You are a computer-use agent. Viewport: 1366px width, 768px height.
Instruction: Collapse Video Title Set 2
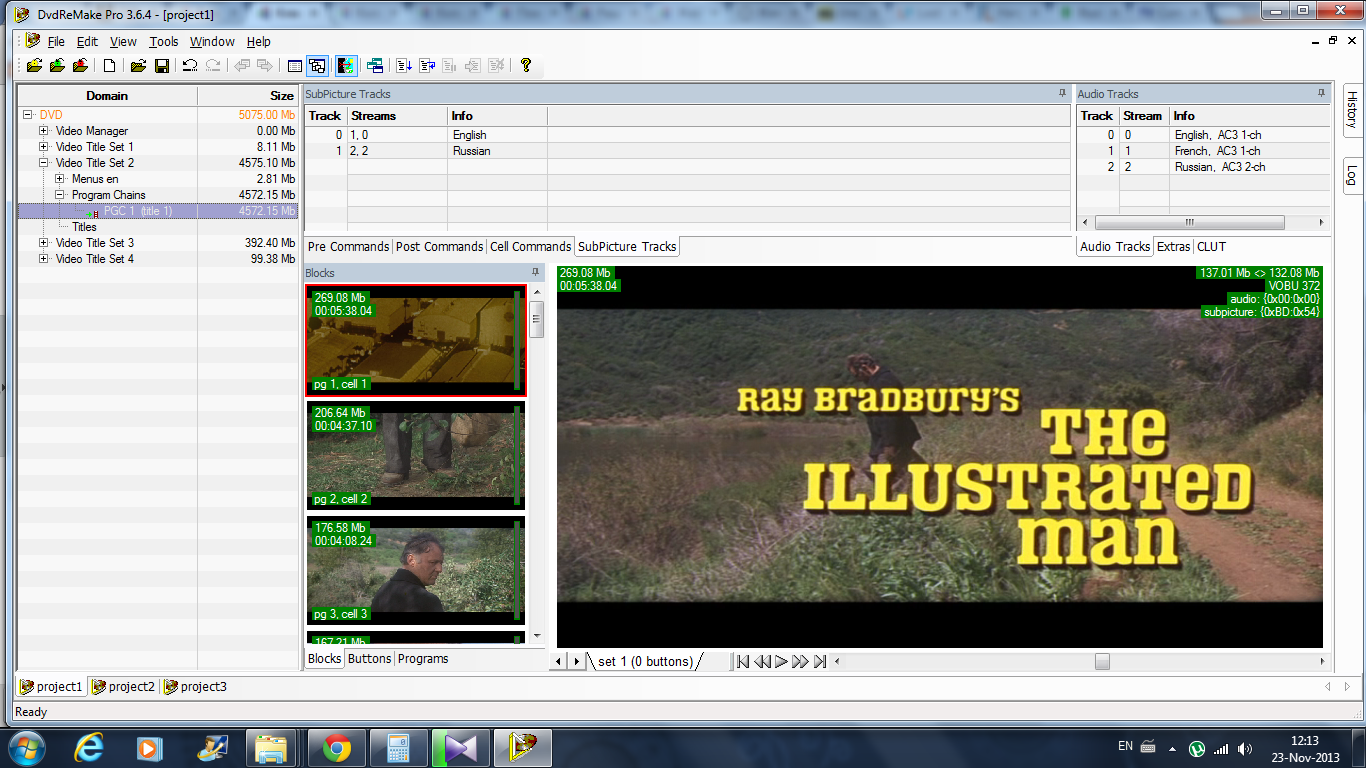44,163
